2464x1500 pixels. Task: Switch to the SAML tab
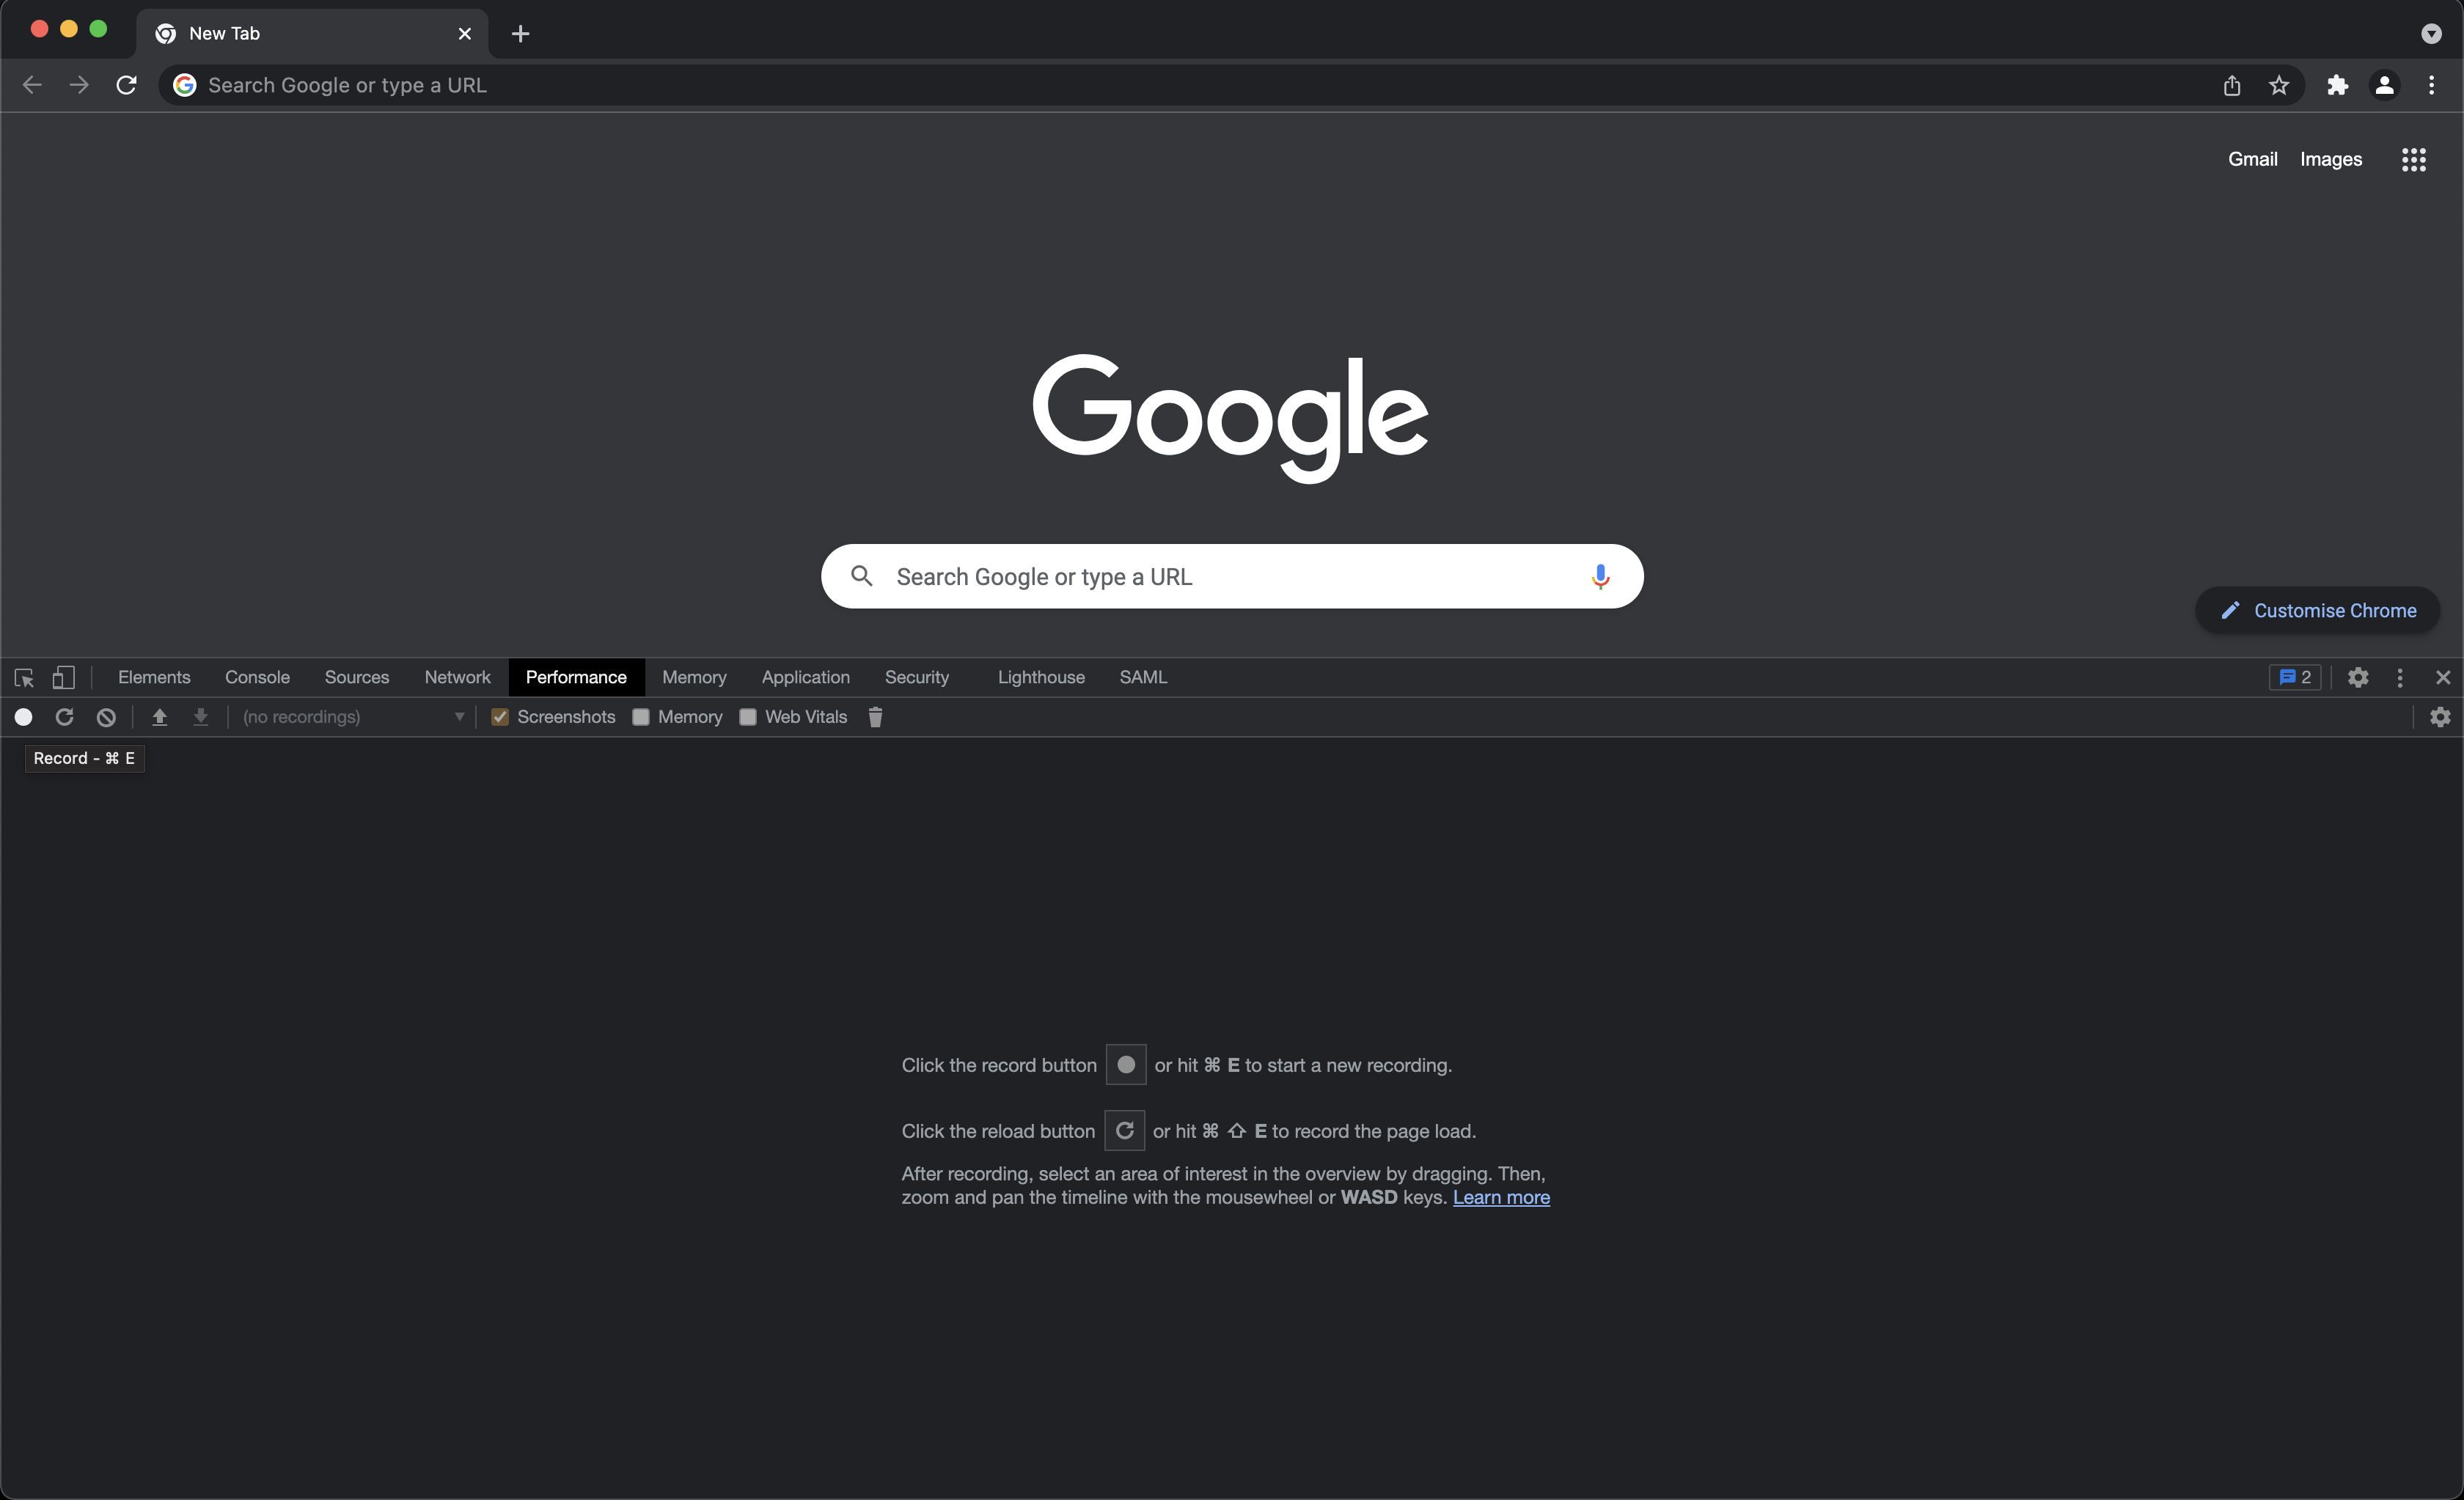click(x=1143, y=677)
